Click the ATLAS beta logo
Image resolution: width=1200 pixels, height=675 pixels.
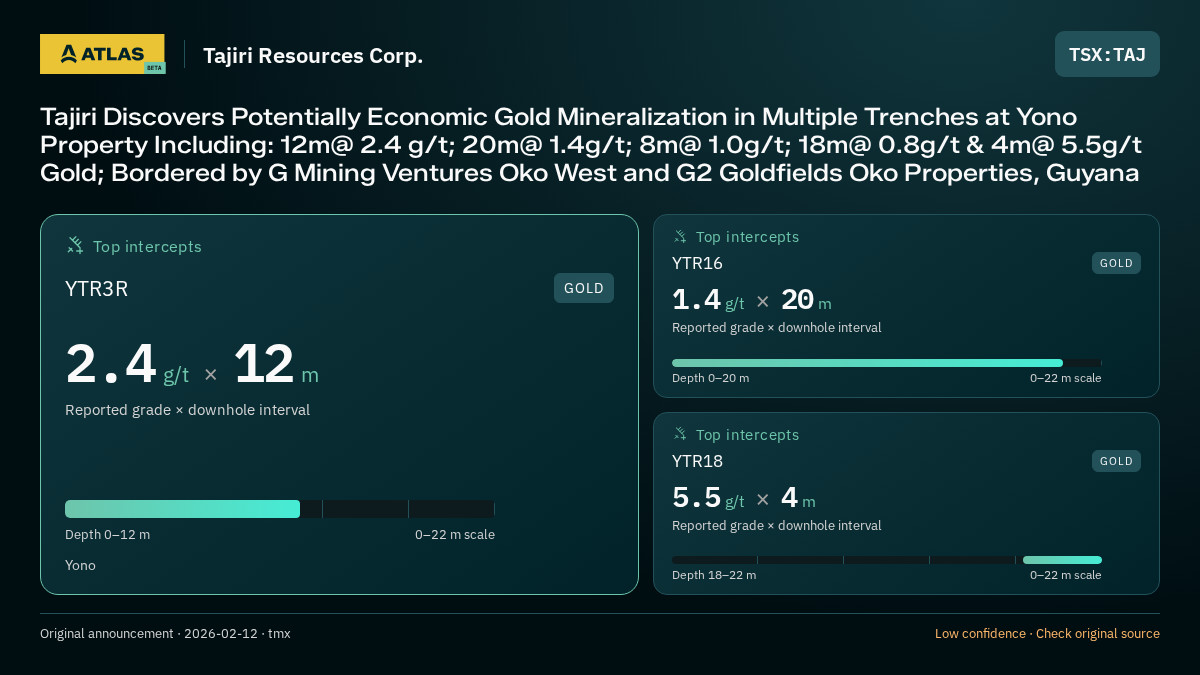coord(103,54)
